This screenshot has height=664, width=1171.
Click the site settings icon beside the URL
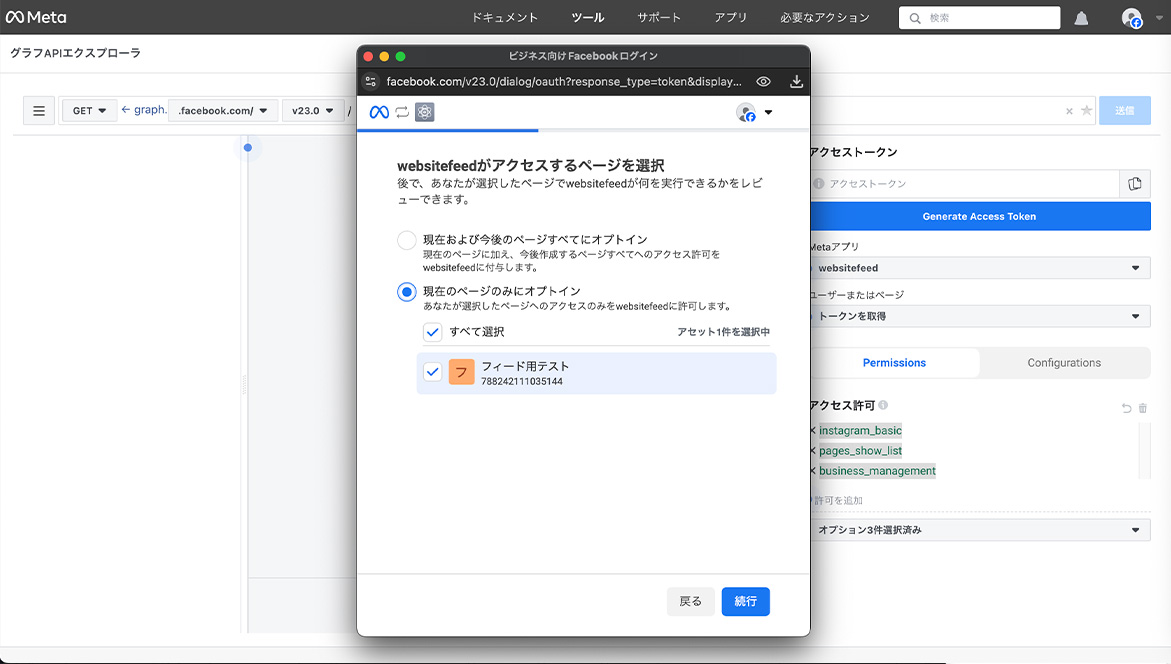(x=371, y=82)
